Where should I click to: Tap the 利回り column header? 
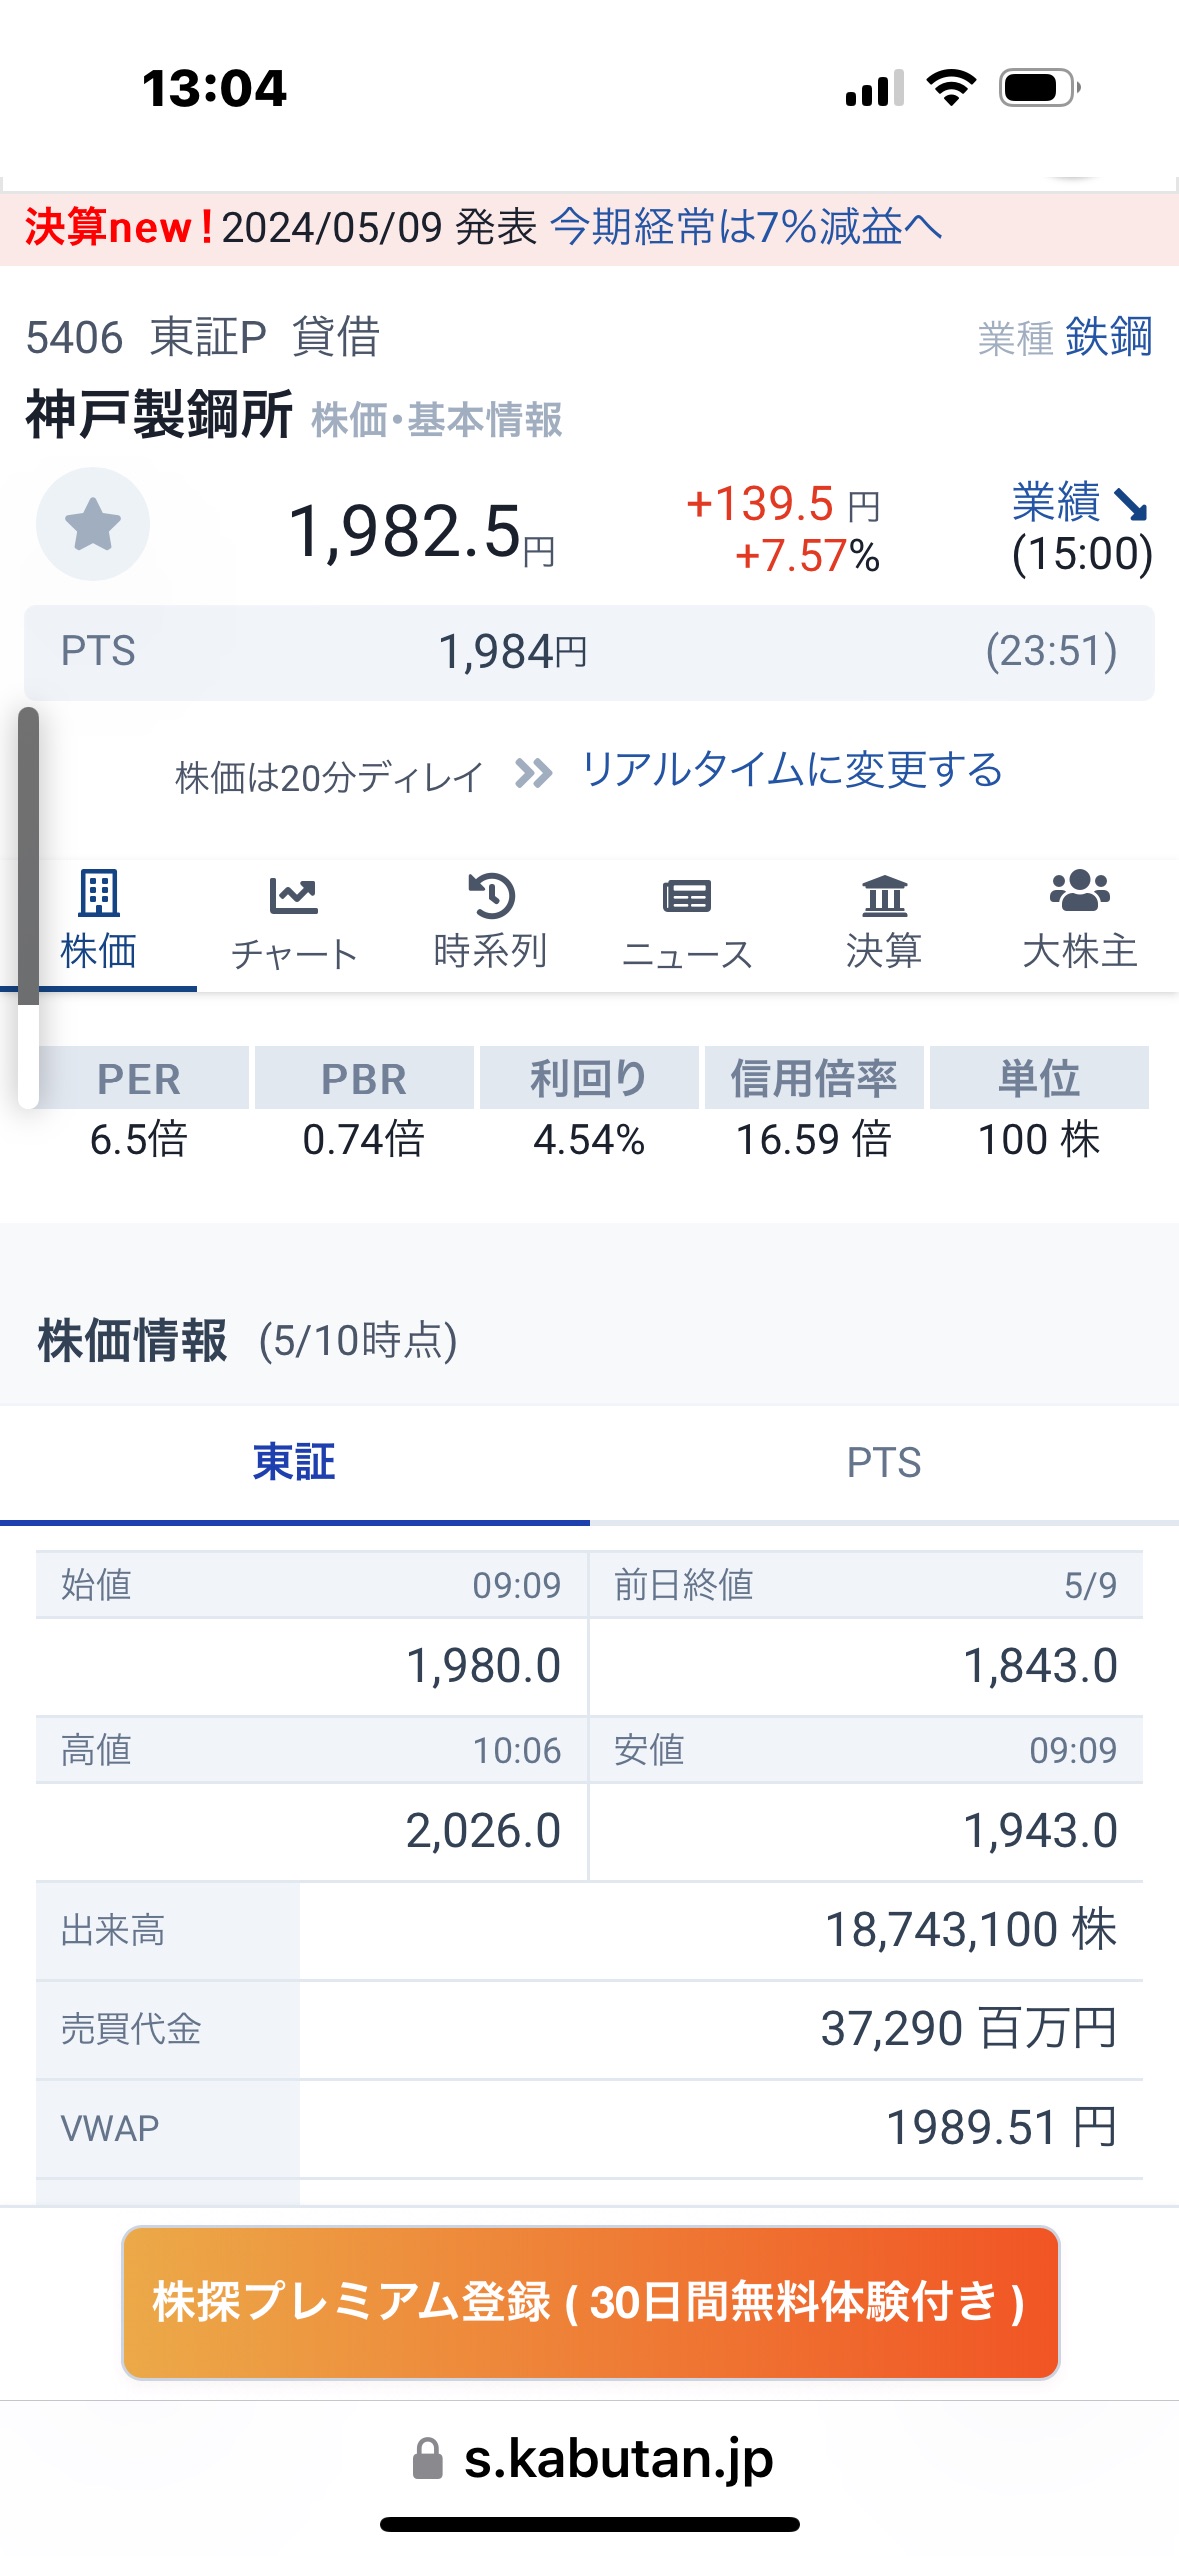(x=588, y=1079)
